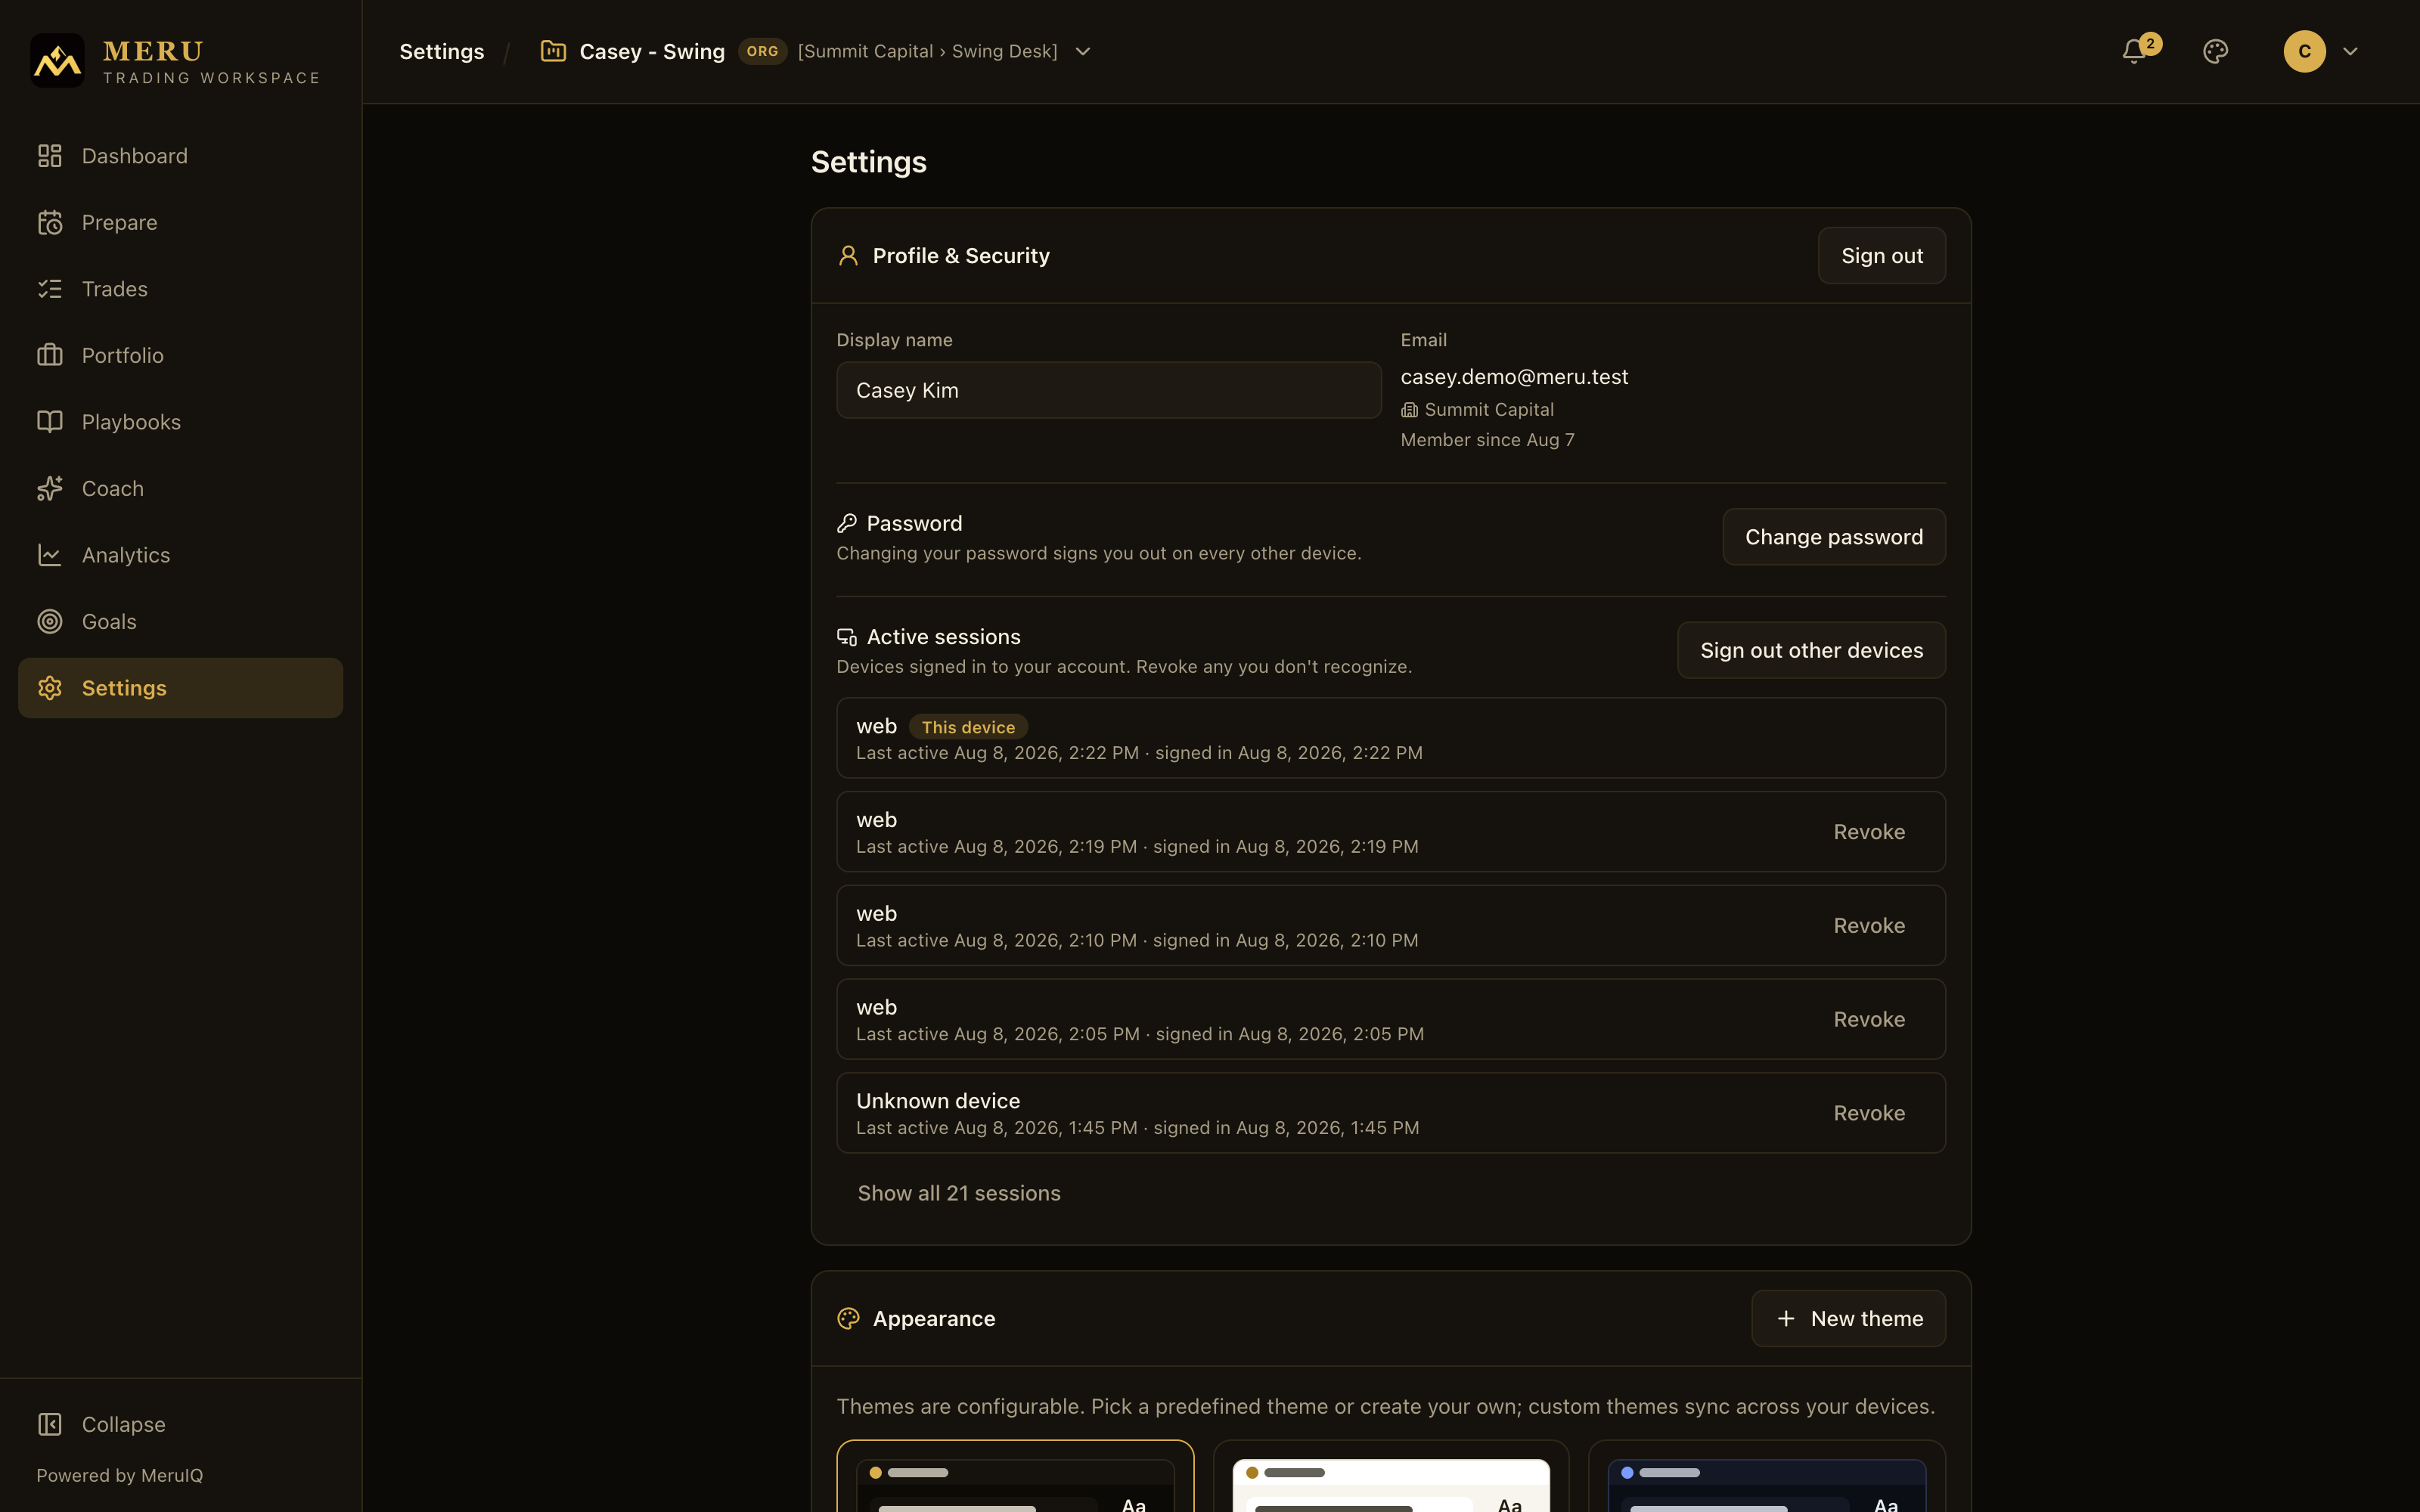2420x1512 pixels.
Task: Go to Dashboard page
Action: tap(181, 156)
